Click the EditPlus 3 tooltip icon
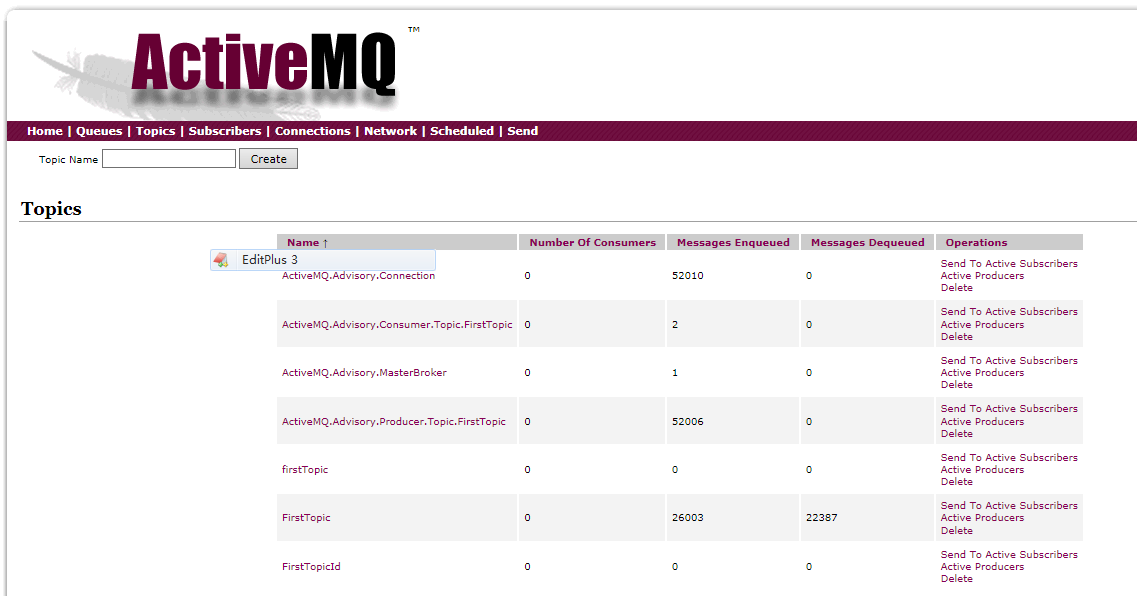This screenshot has width=1137, height=596. [x=221, y=260]
